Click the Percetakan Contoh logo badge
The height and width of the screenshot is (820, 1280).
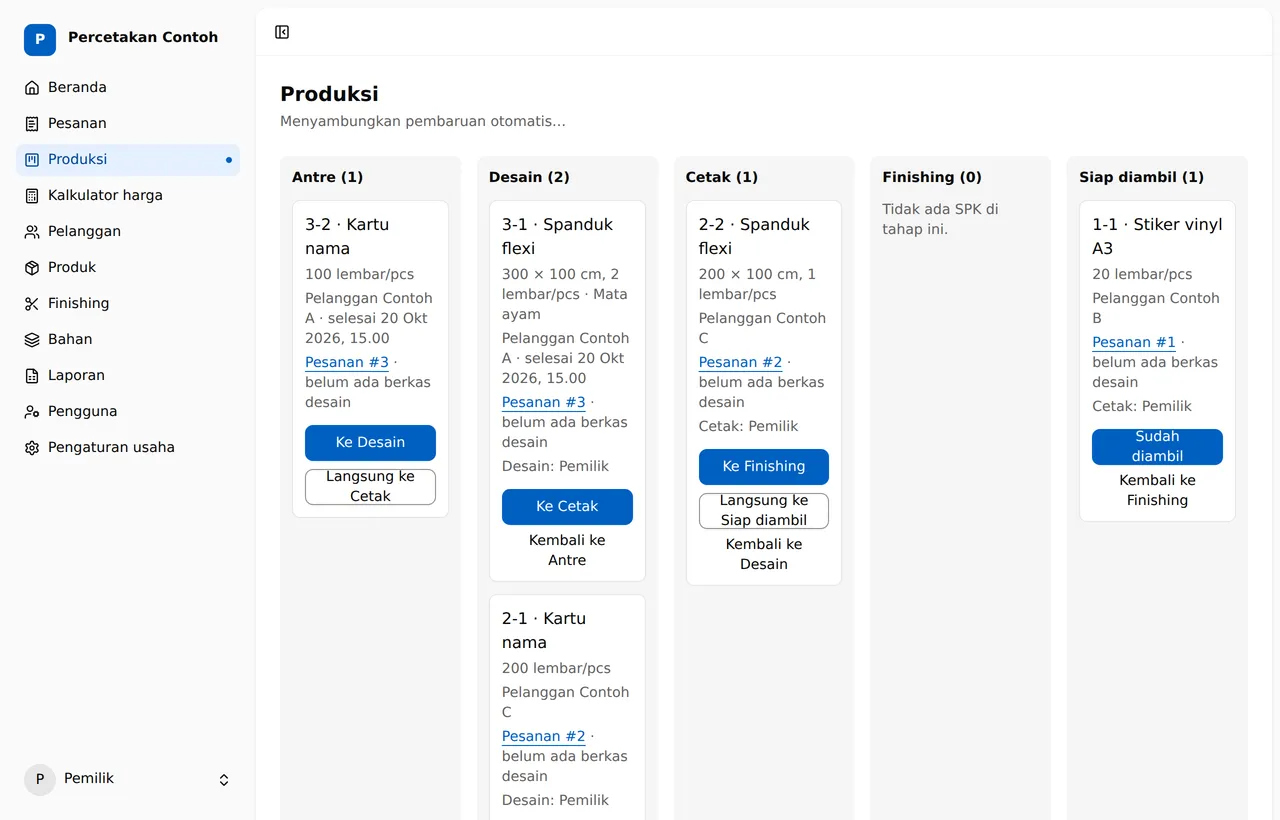click(x=40, y=40)
